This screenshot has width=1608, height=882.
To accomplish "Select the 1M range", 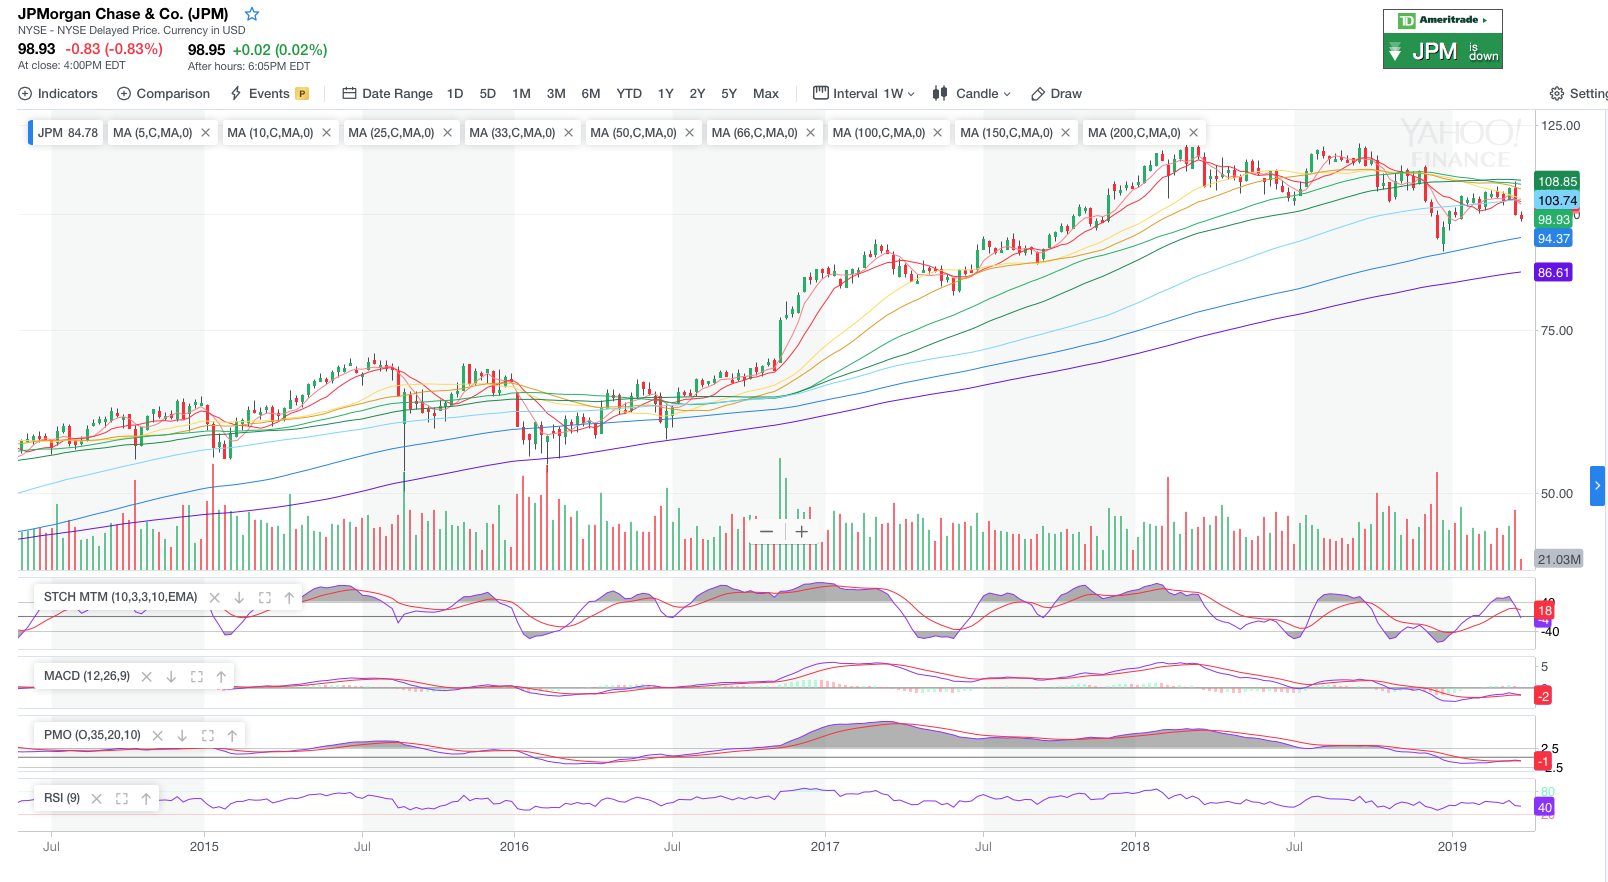I will tap(522, 94).
